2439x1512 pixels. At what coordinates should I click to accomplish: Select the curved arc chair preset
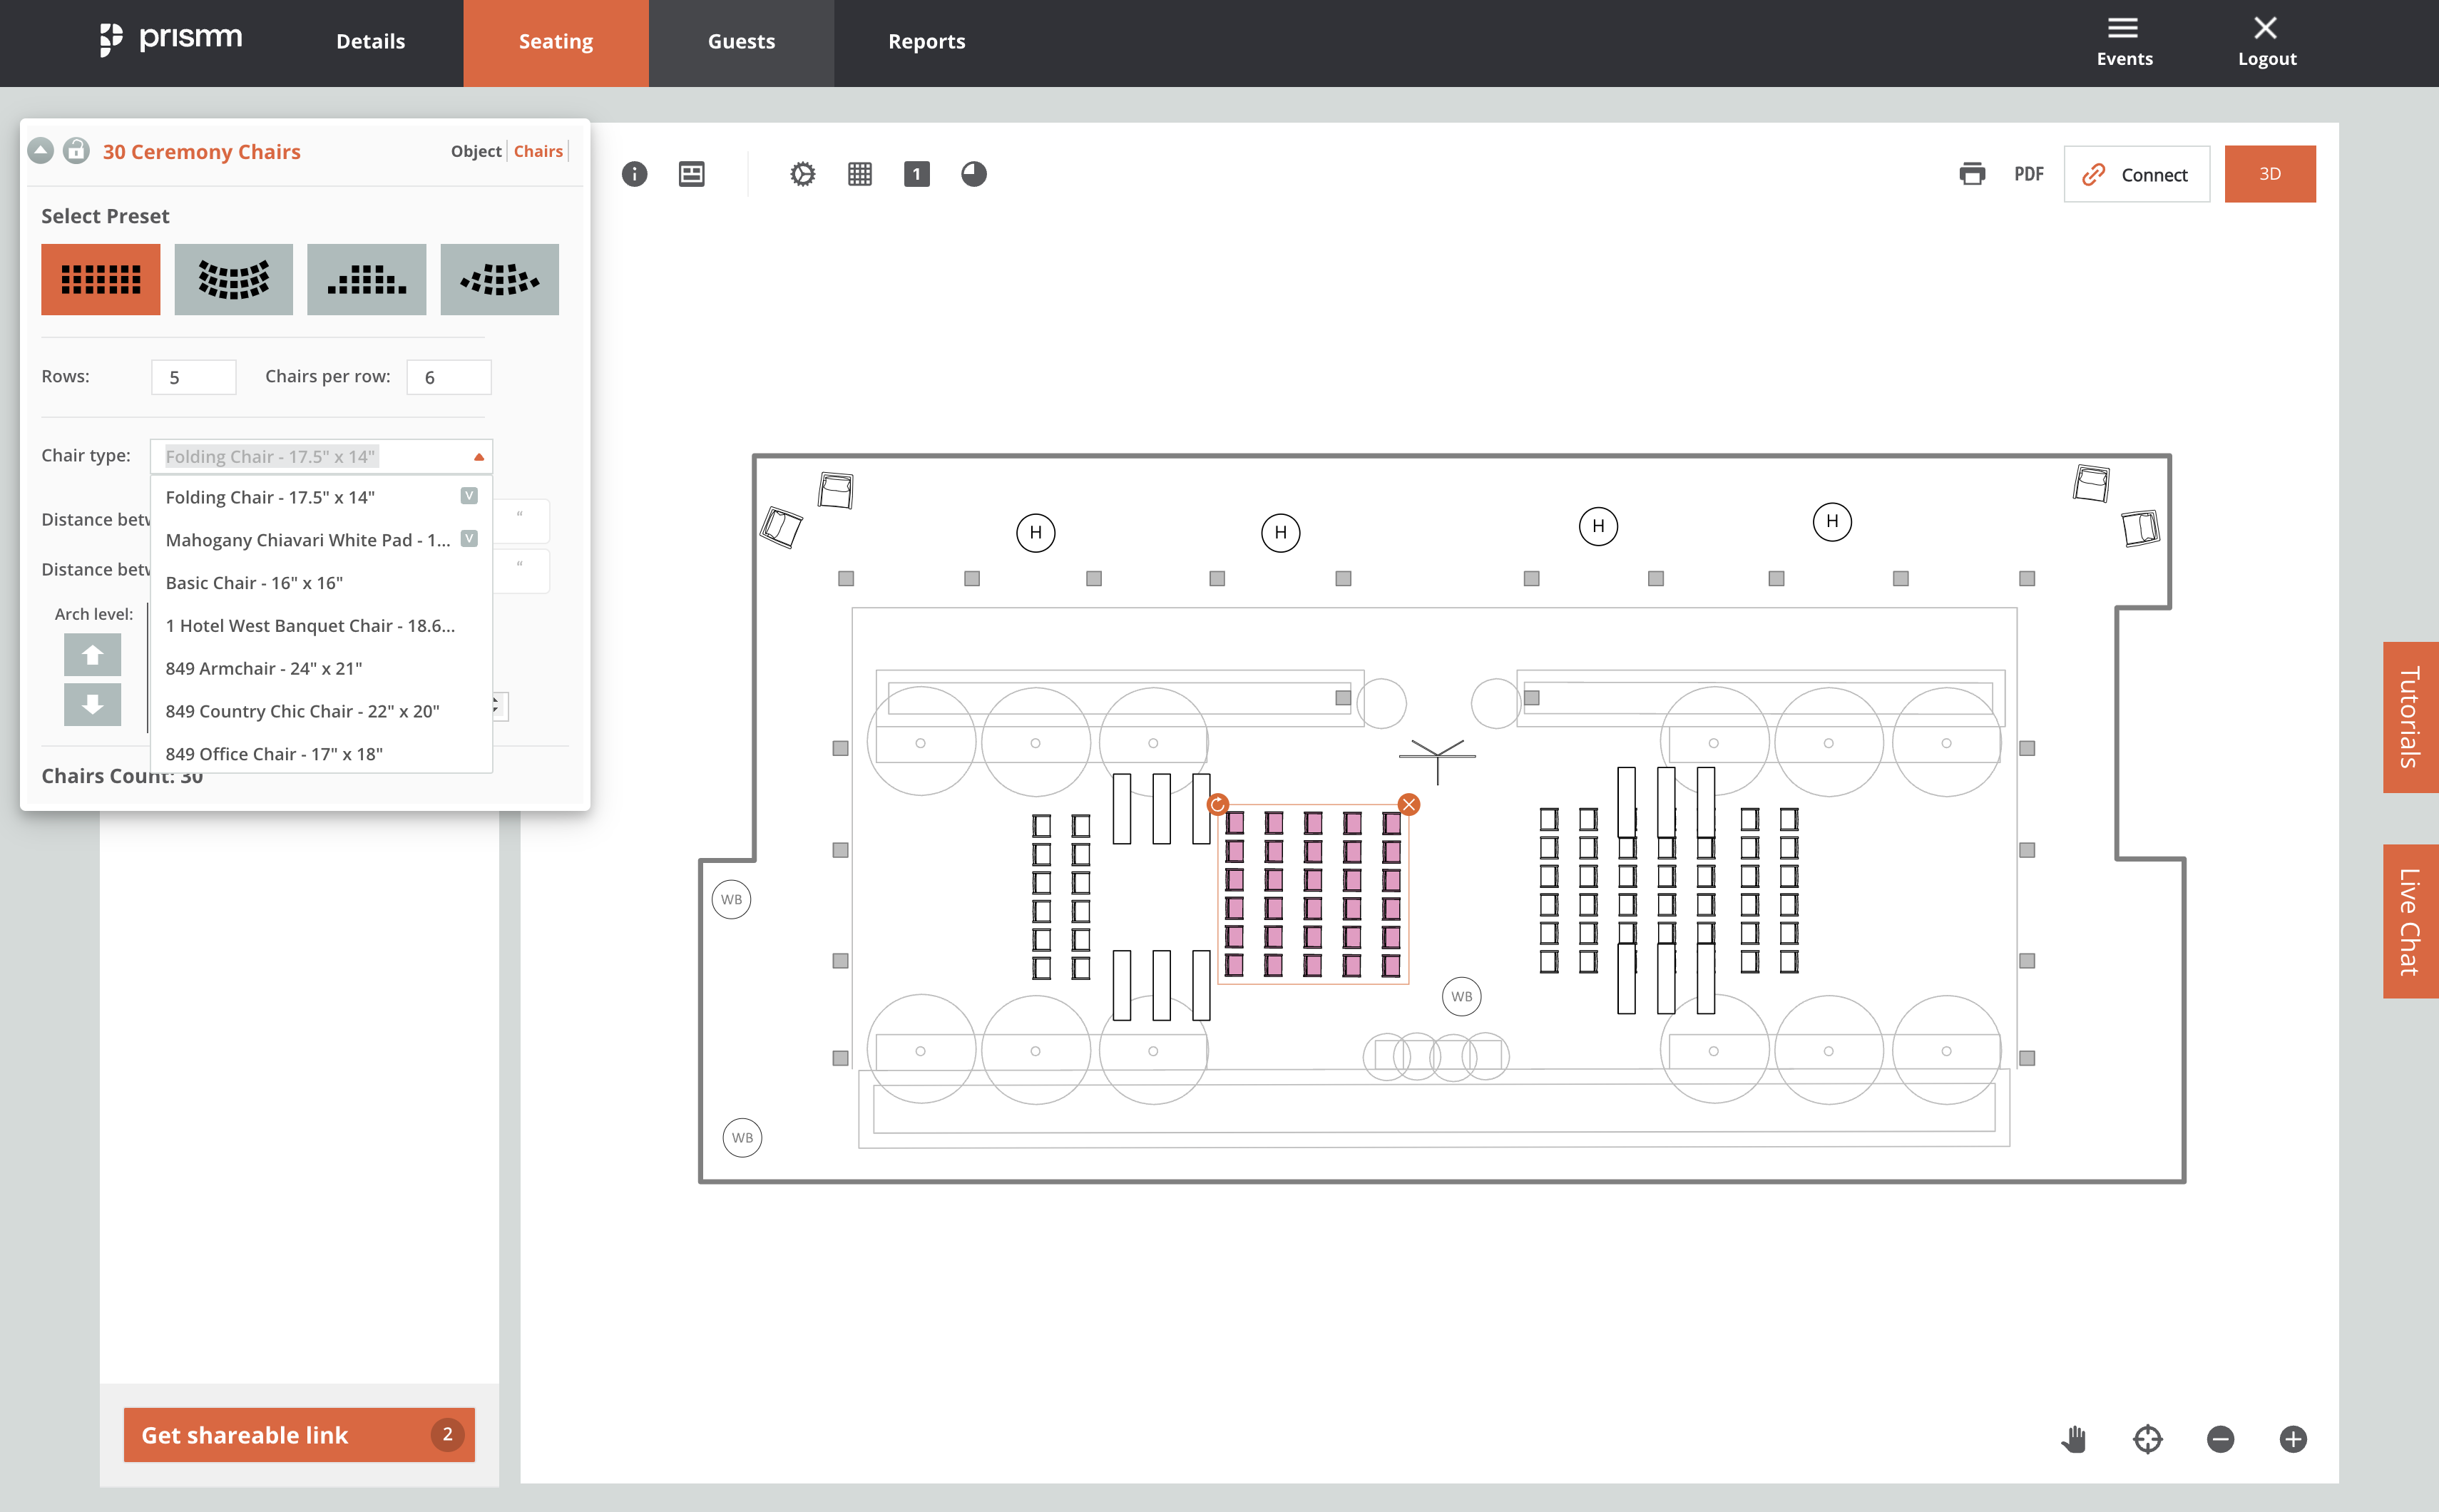pyautogui.click(x=233, y=280)
